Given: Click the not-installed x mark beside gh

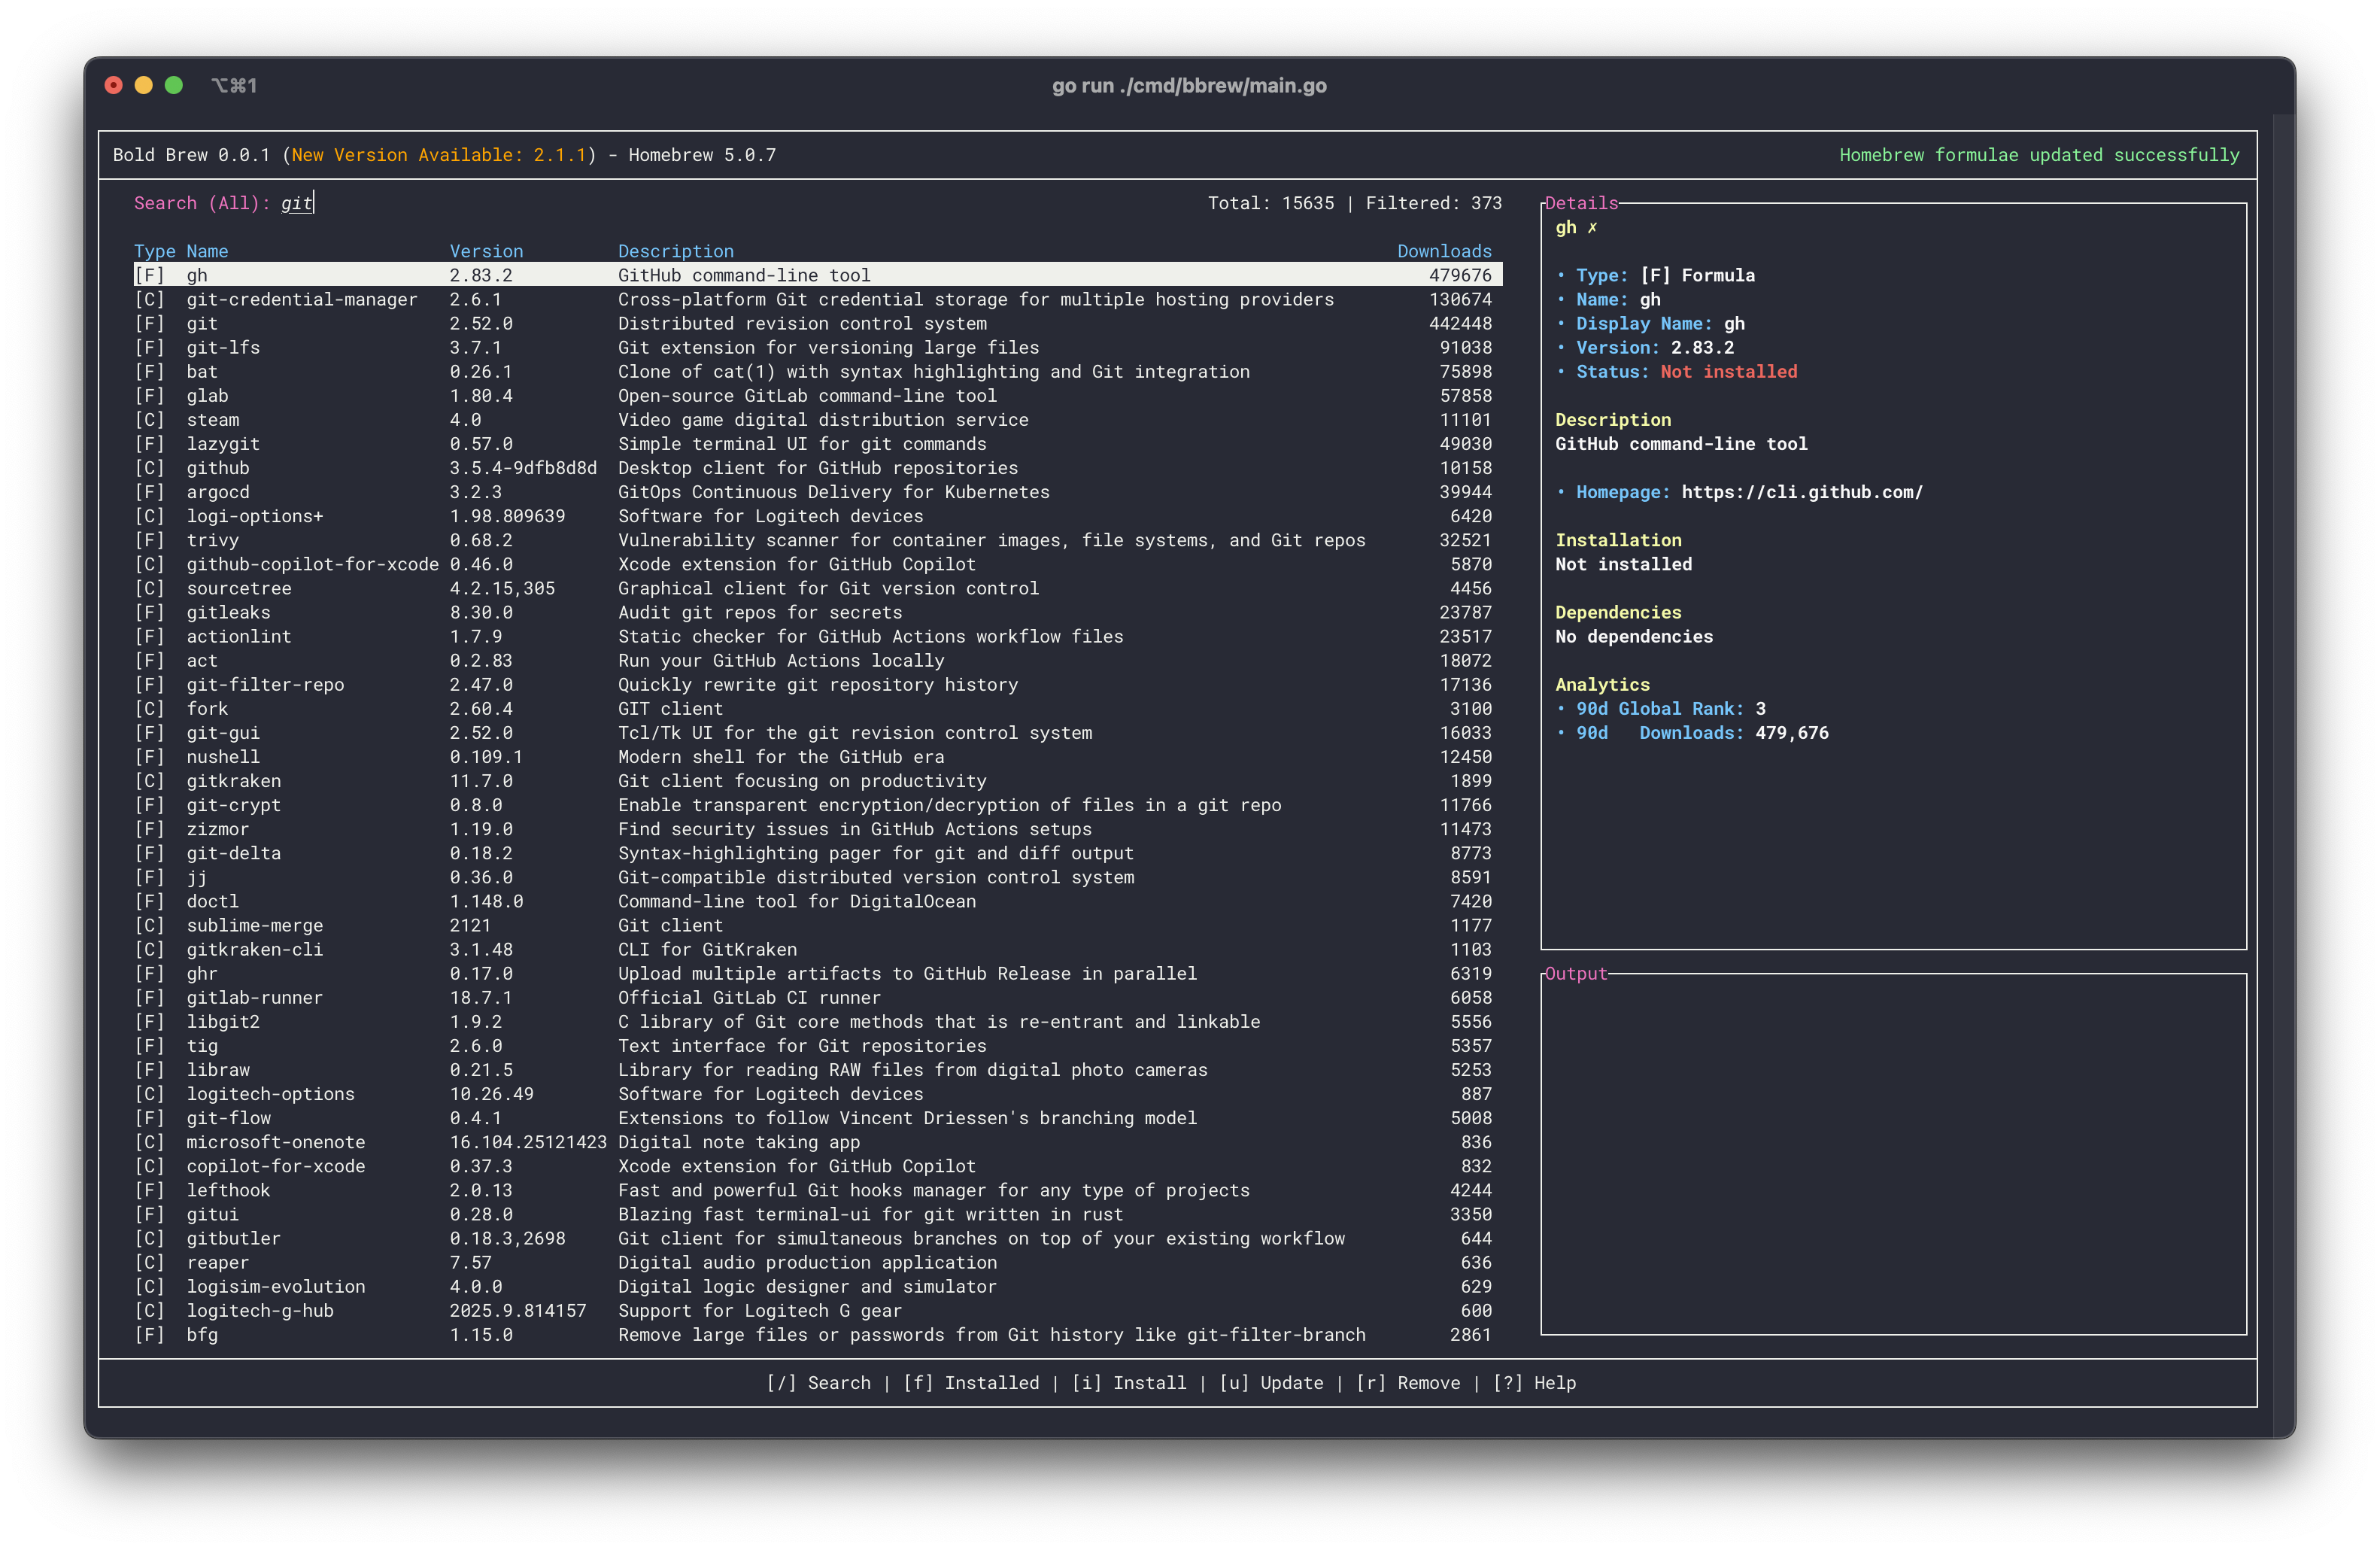Looking at the screenshot, I should [x=1592, y=228].
